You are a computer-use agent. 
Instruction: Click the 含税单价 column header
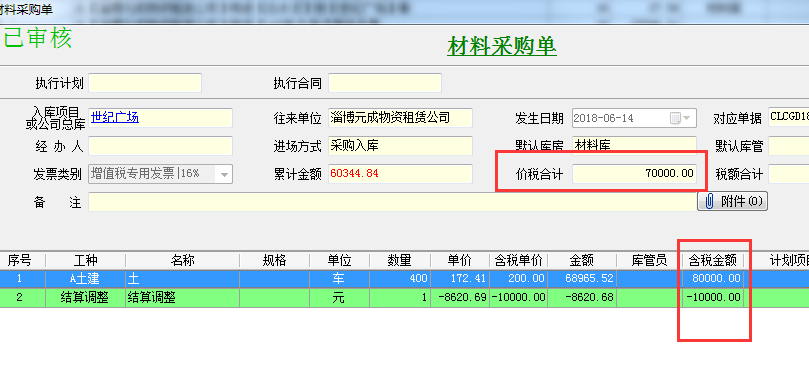coord(519,260)
